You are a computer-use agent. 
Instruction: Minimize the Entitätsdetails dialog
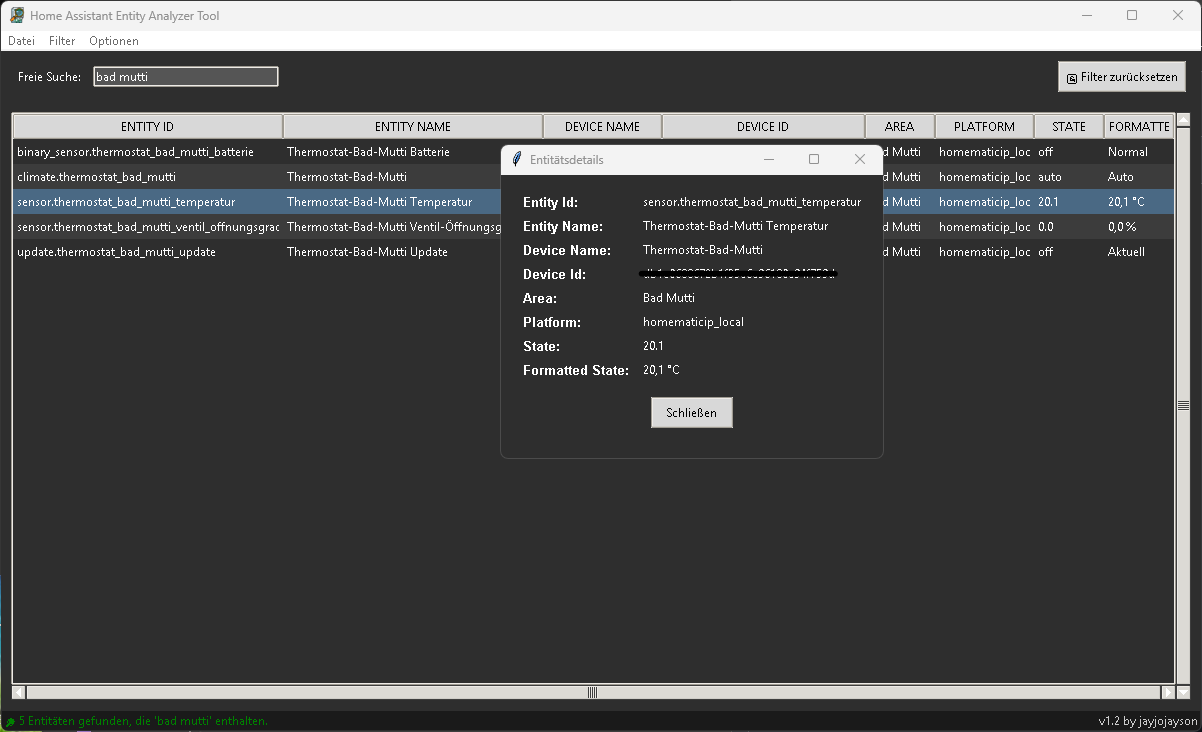point(769,159)
